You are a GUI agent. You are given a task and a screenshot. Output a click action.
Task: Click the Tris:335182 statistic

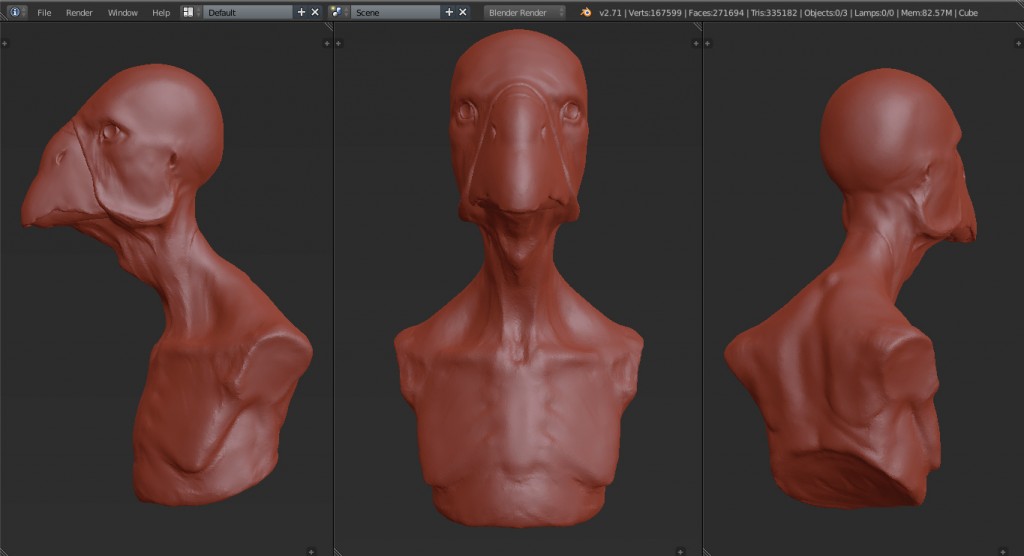[774, 12]
